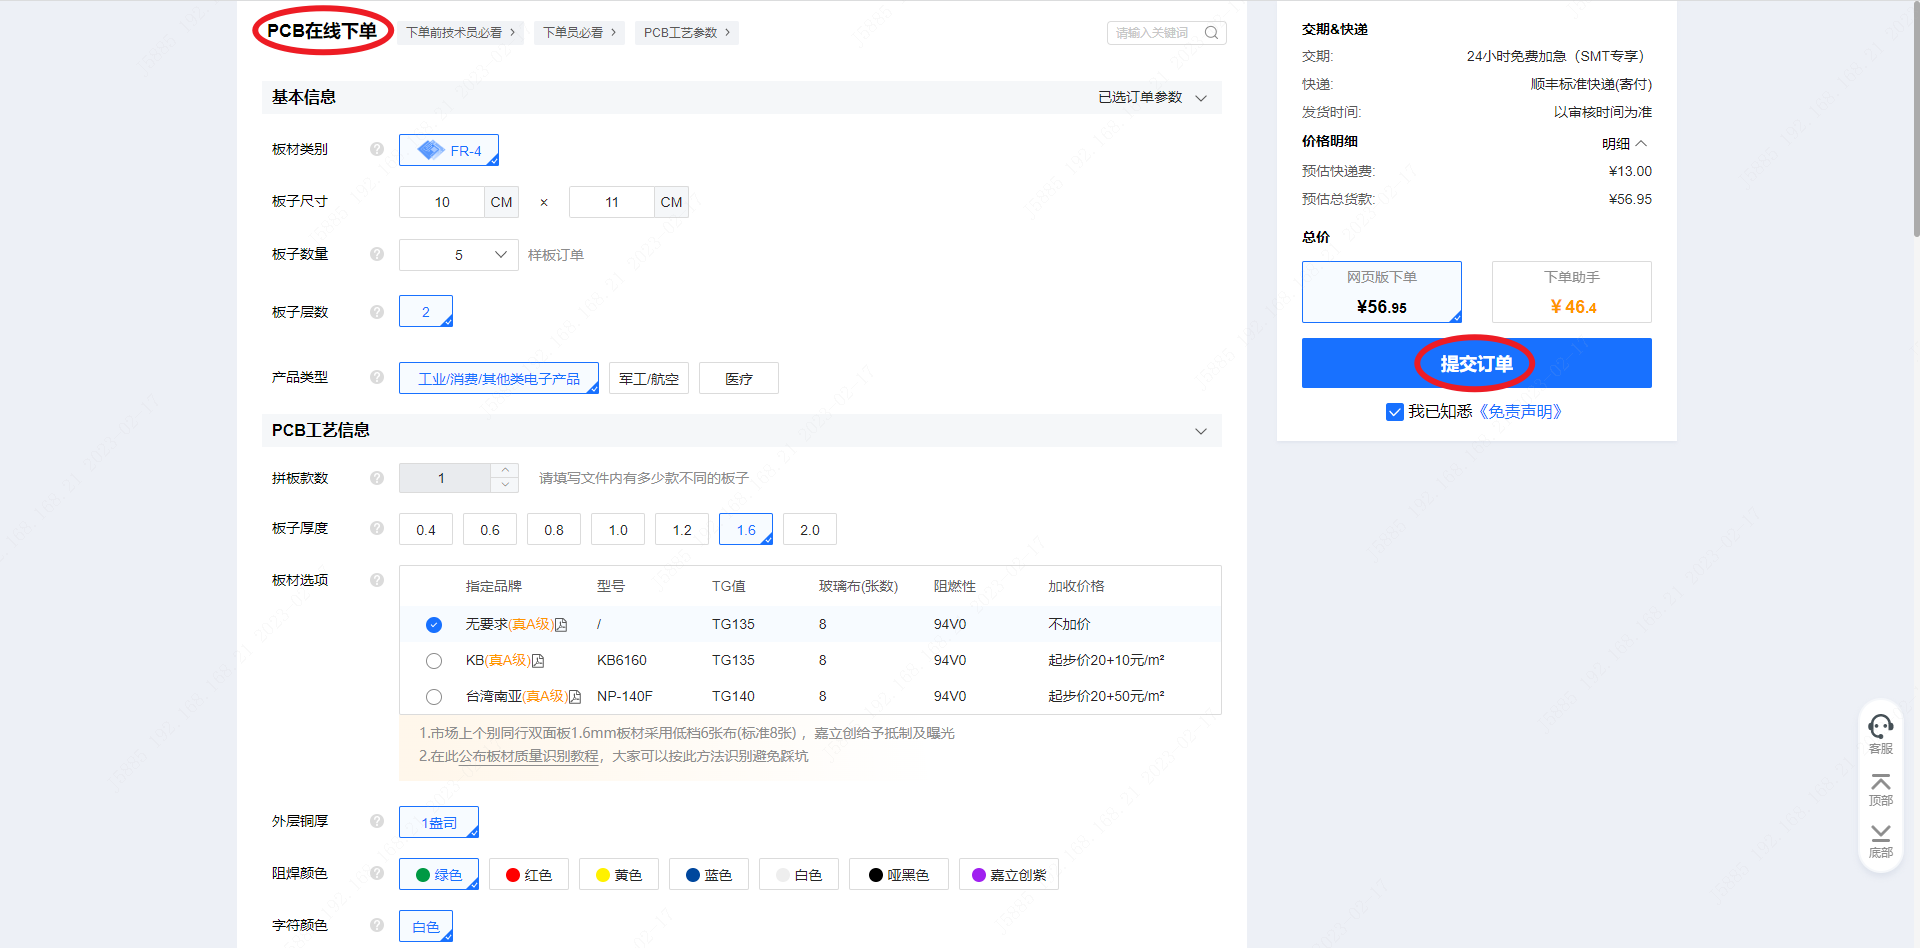Click help icon beside 阻焊颜色

[x=377, y=873]
